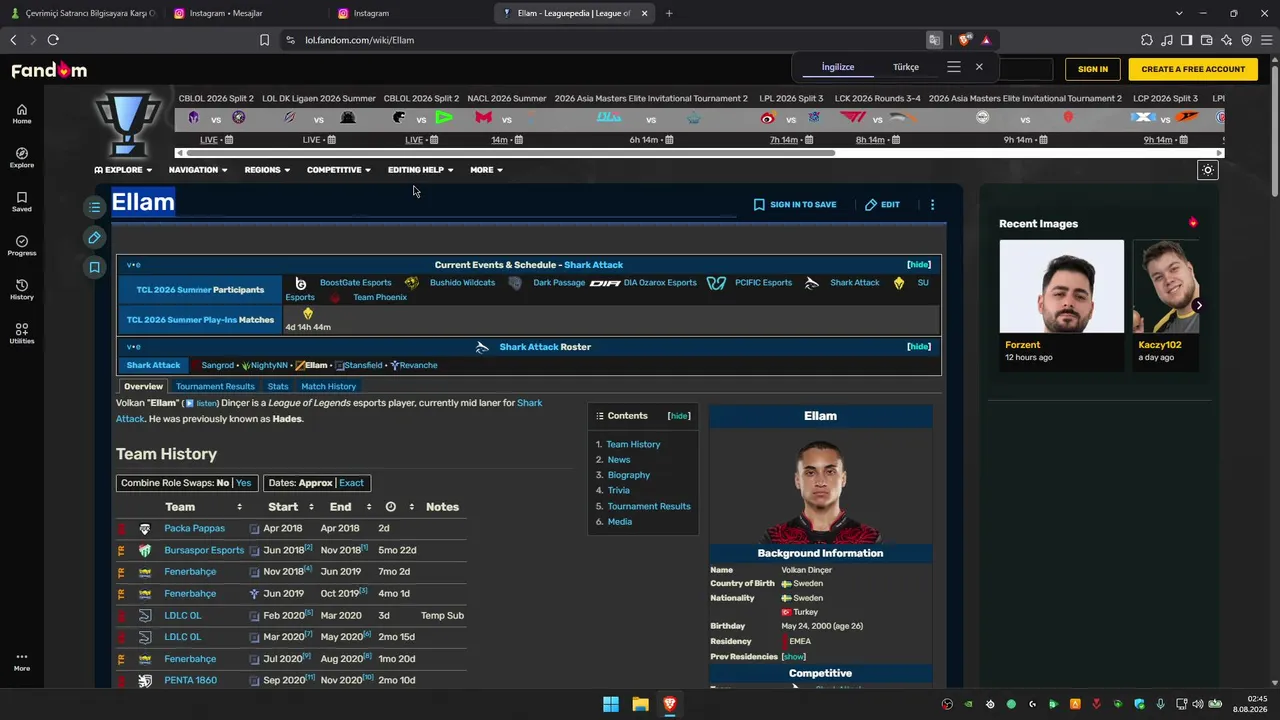Click the floating bookmark save icon

[94, 267]
